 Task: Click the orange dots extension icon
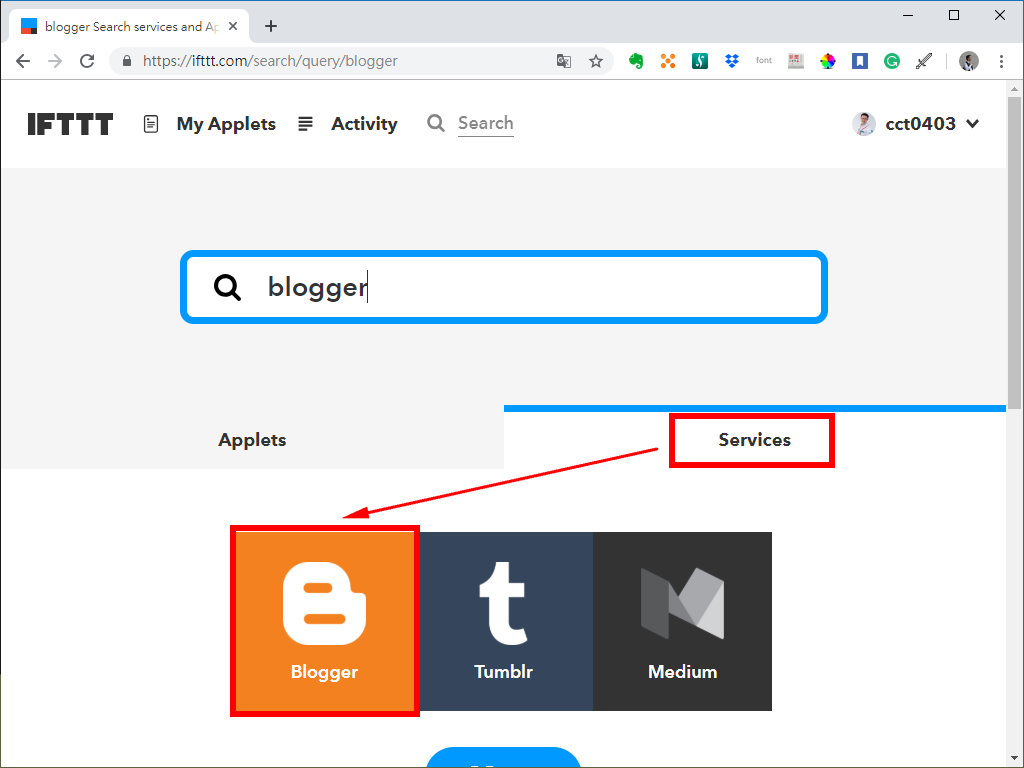point(667,61)
